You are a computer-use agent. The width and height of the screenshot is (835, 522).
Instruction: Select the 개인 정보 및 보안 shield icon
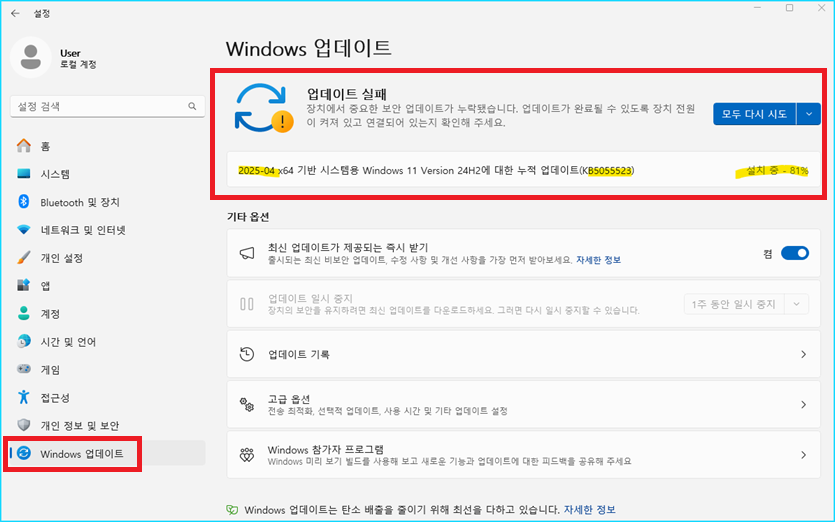[24, 425]
